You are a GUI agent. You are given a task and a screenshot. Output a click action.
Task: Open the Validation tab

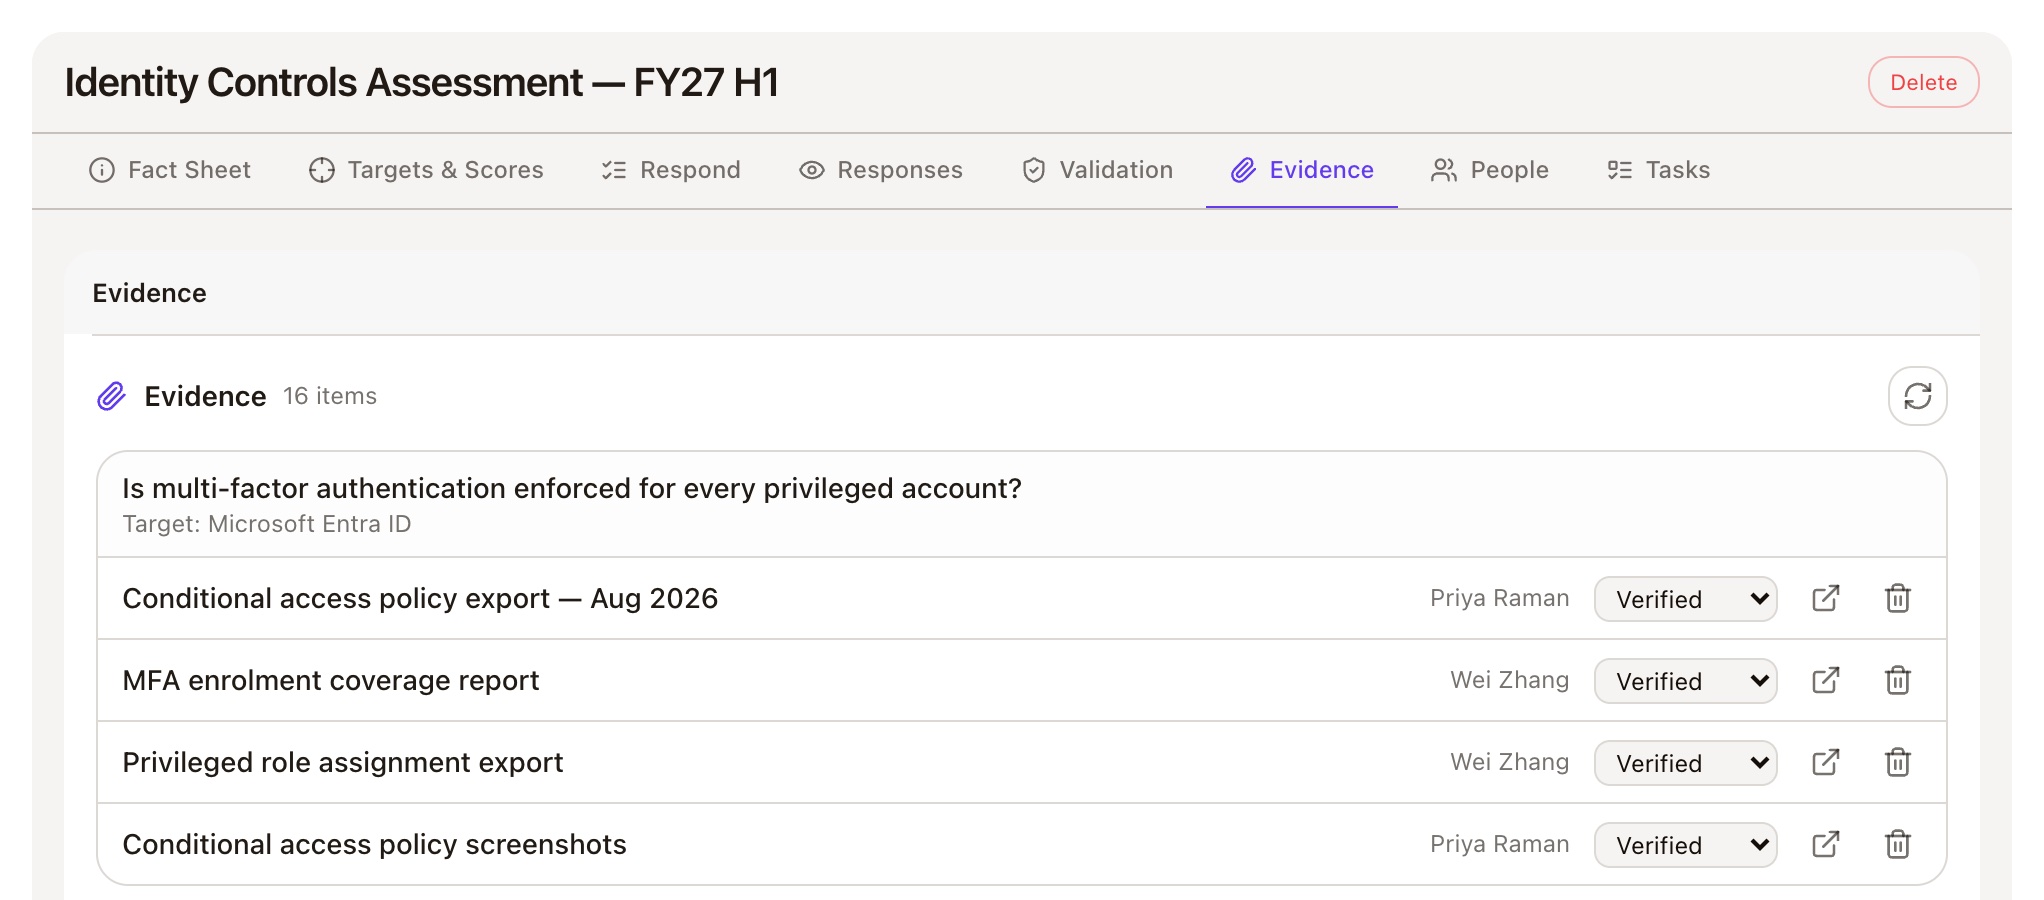tap(1097, 170)
